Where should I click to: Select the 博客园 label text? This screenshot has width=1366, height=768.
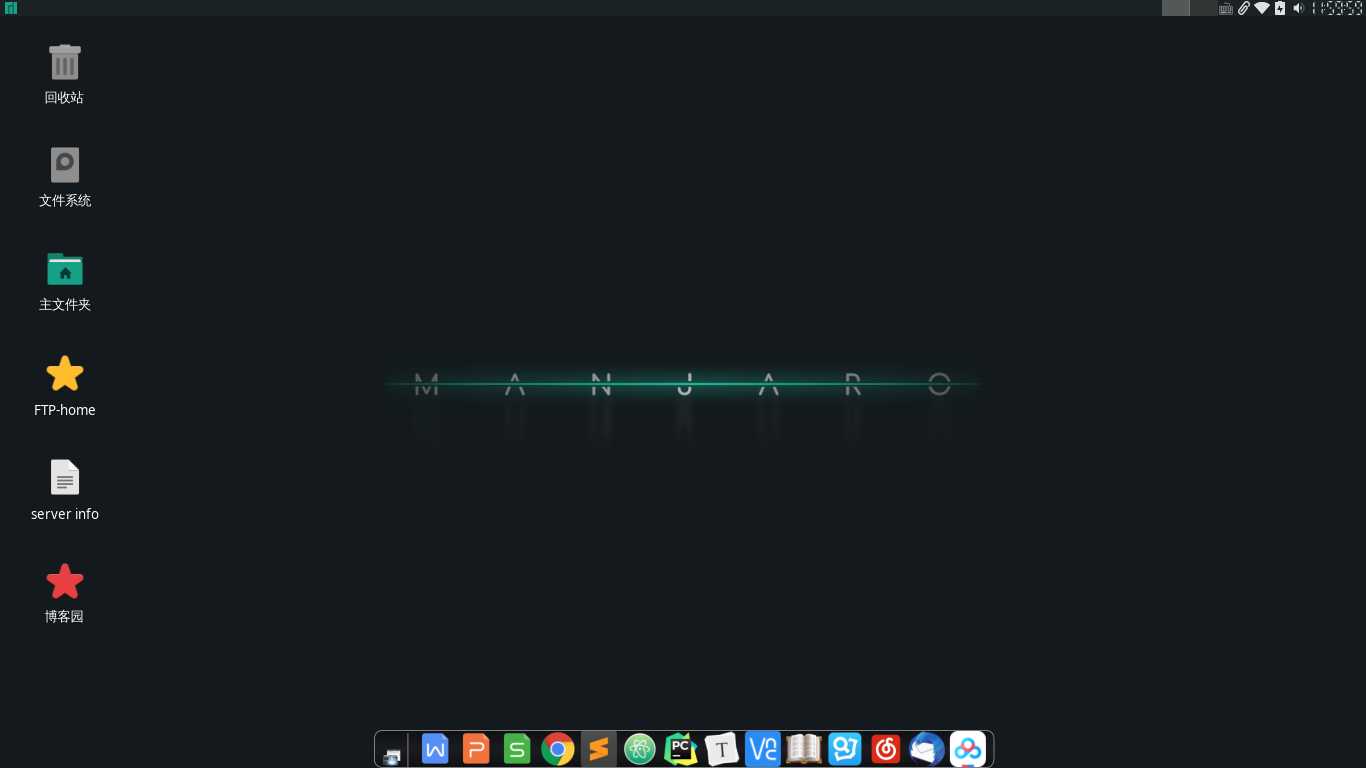64,617
